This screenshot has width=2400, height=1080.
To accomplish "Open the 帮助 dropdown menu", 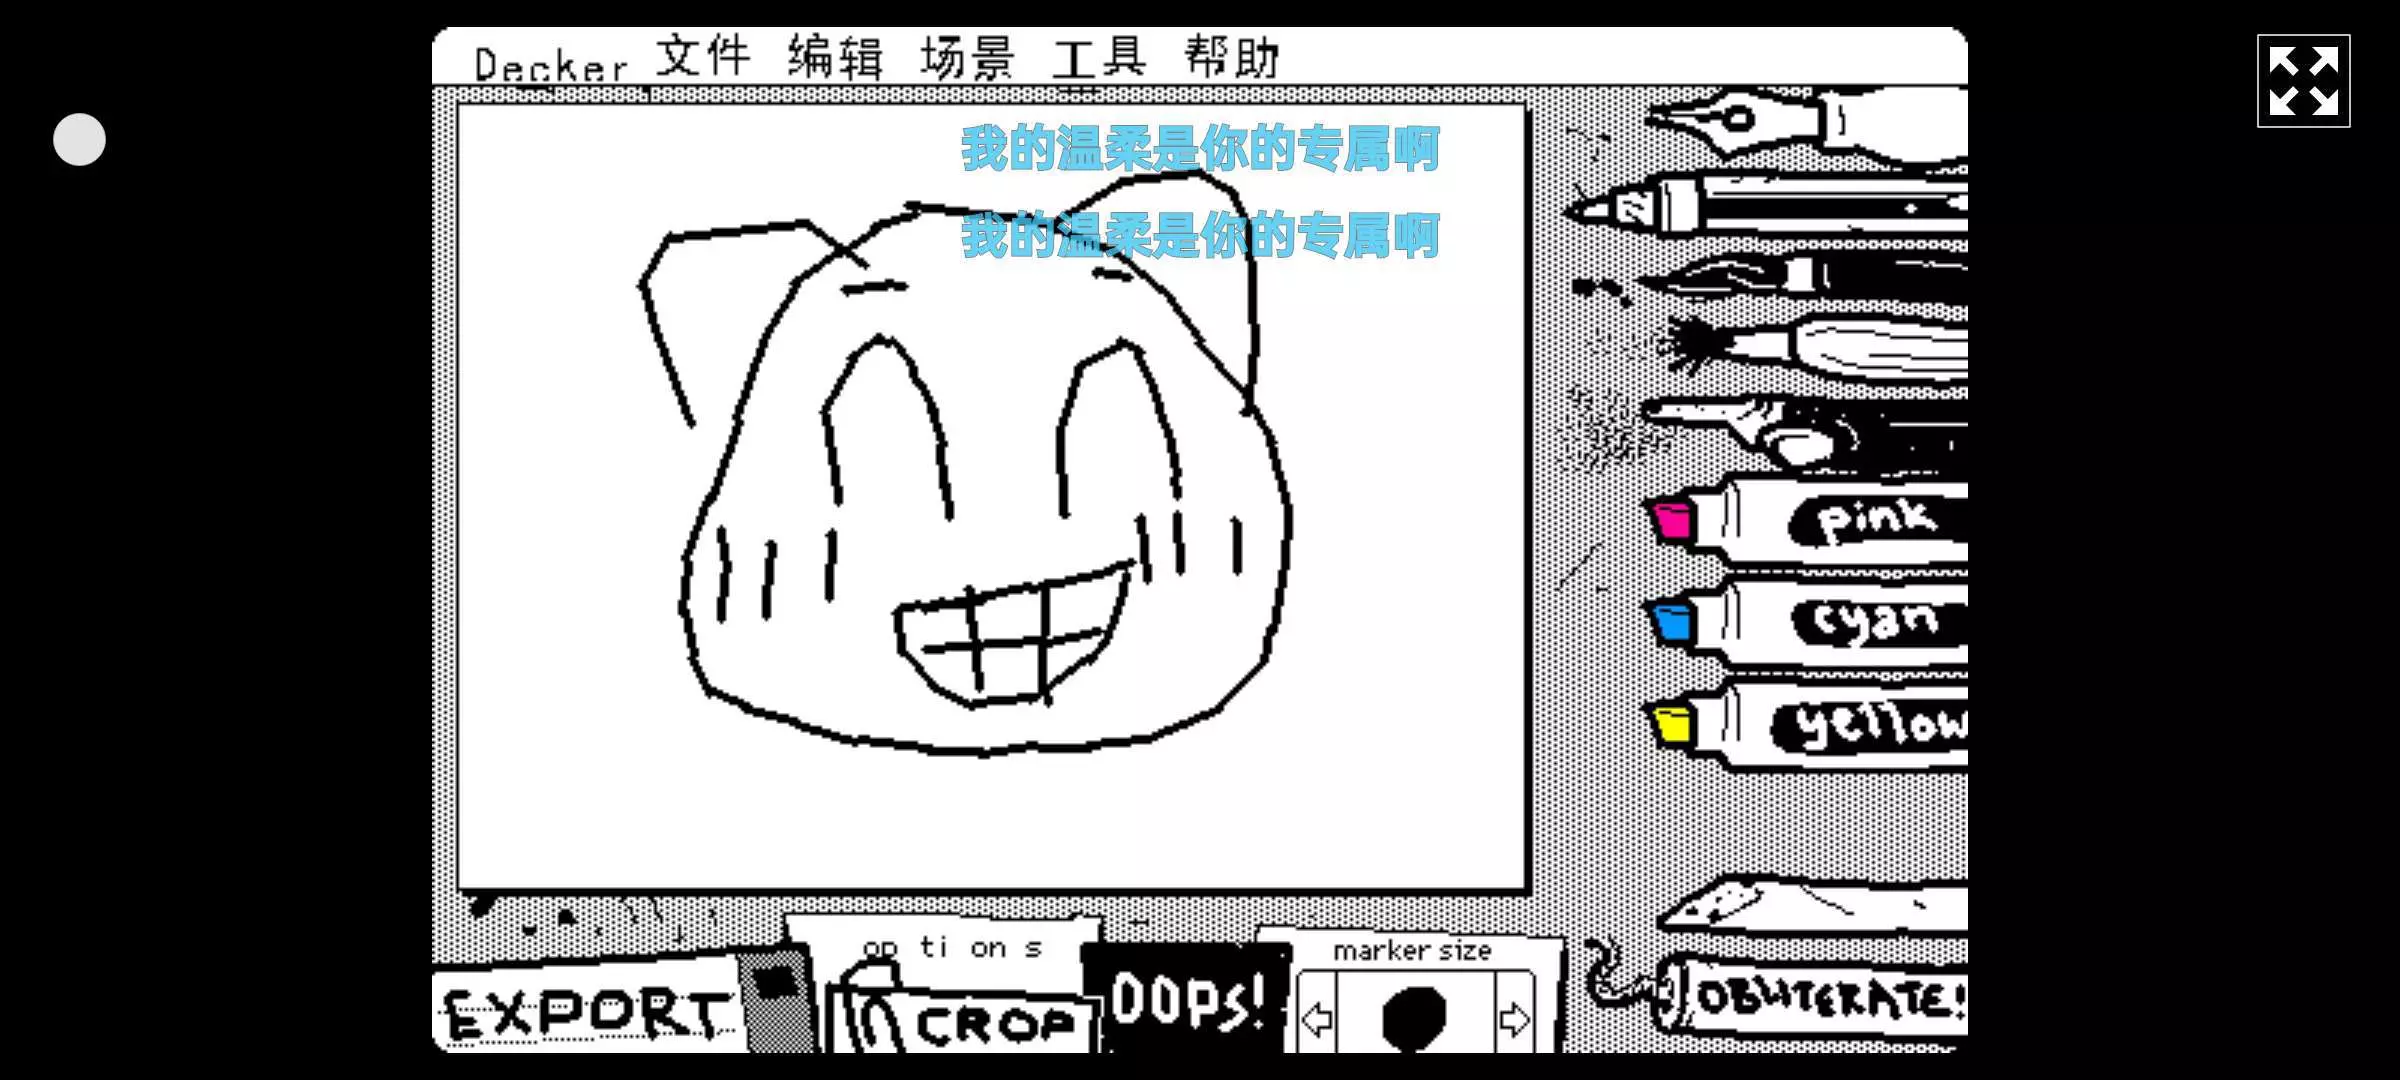I will click(1232, 57).
